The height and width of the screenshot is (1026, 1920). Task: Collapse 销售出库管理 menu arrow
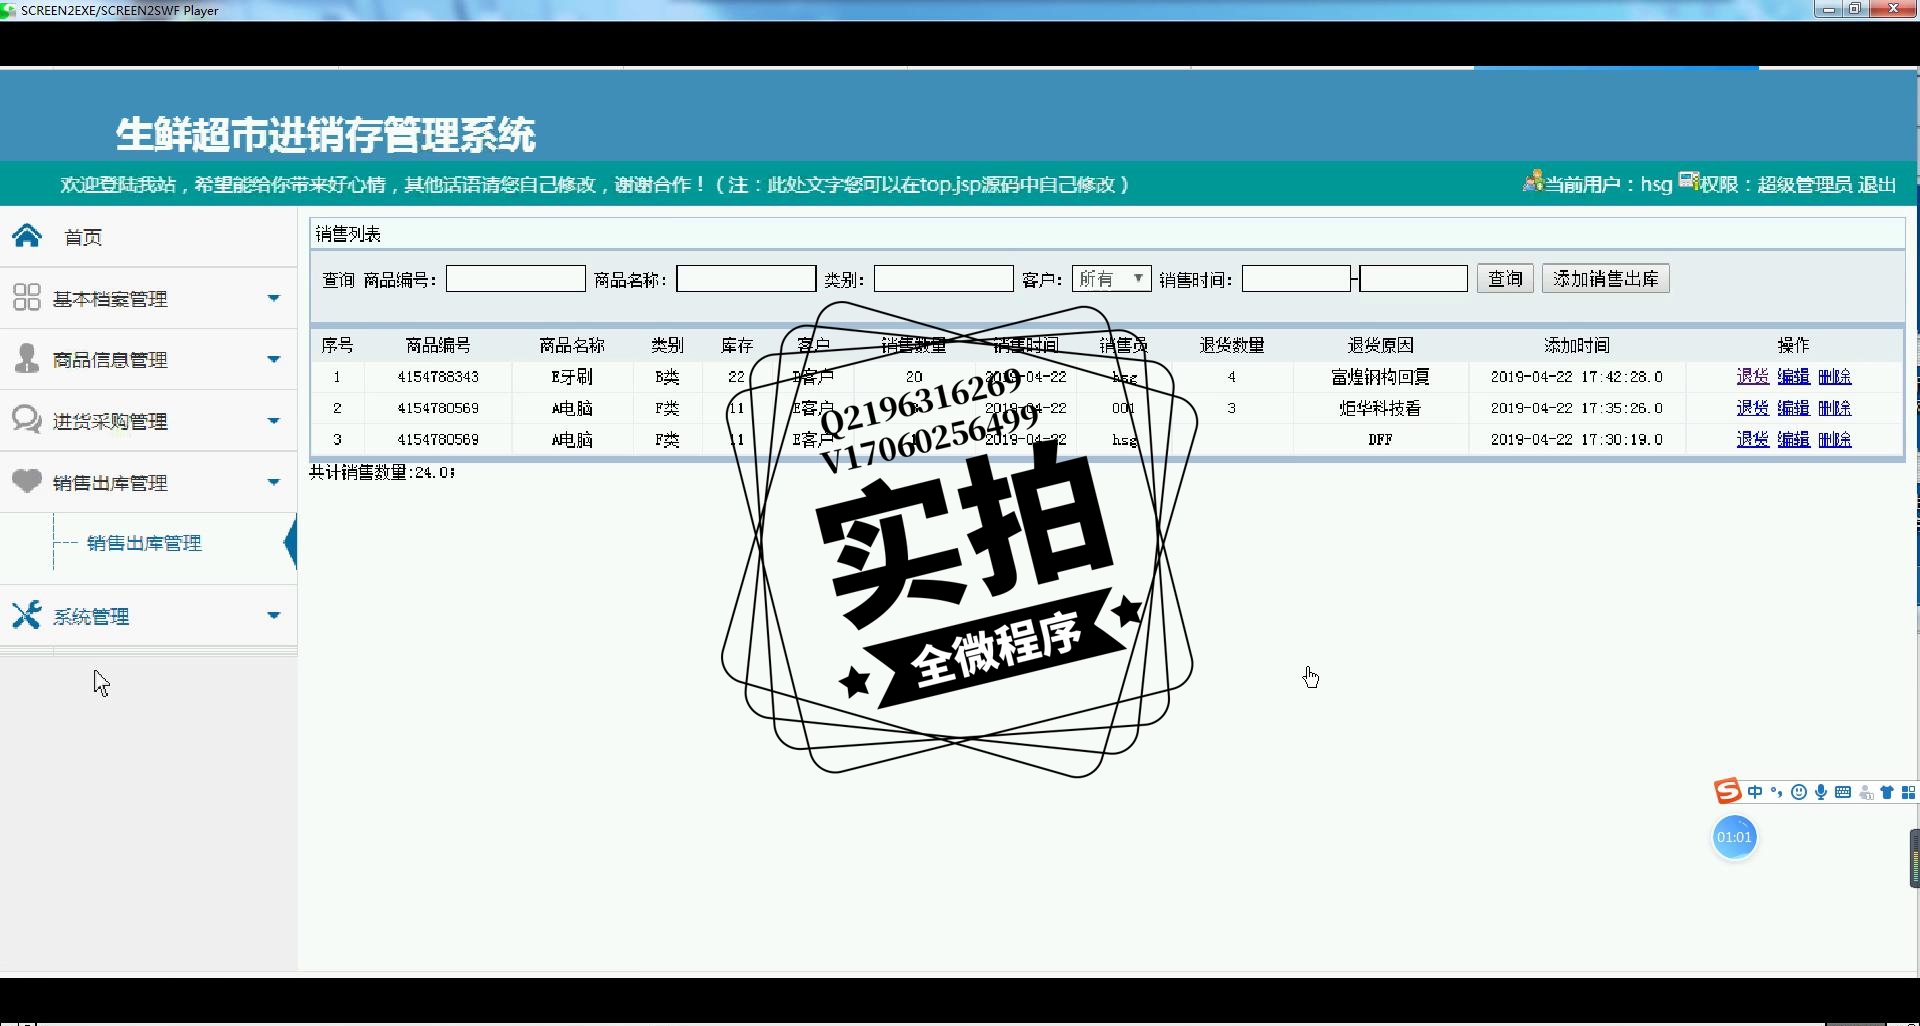pos(273,482)
